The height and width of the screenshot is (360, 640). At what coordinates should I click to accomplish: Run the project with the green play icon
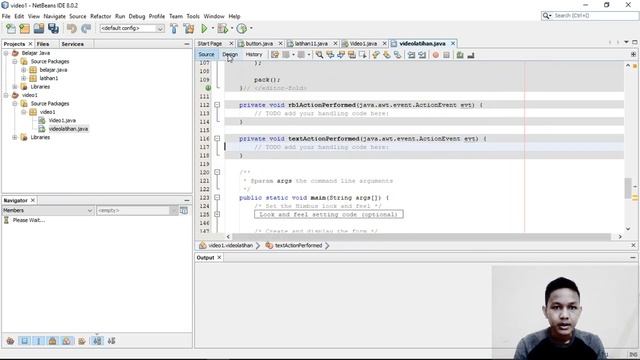pos(204,28)
